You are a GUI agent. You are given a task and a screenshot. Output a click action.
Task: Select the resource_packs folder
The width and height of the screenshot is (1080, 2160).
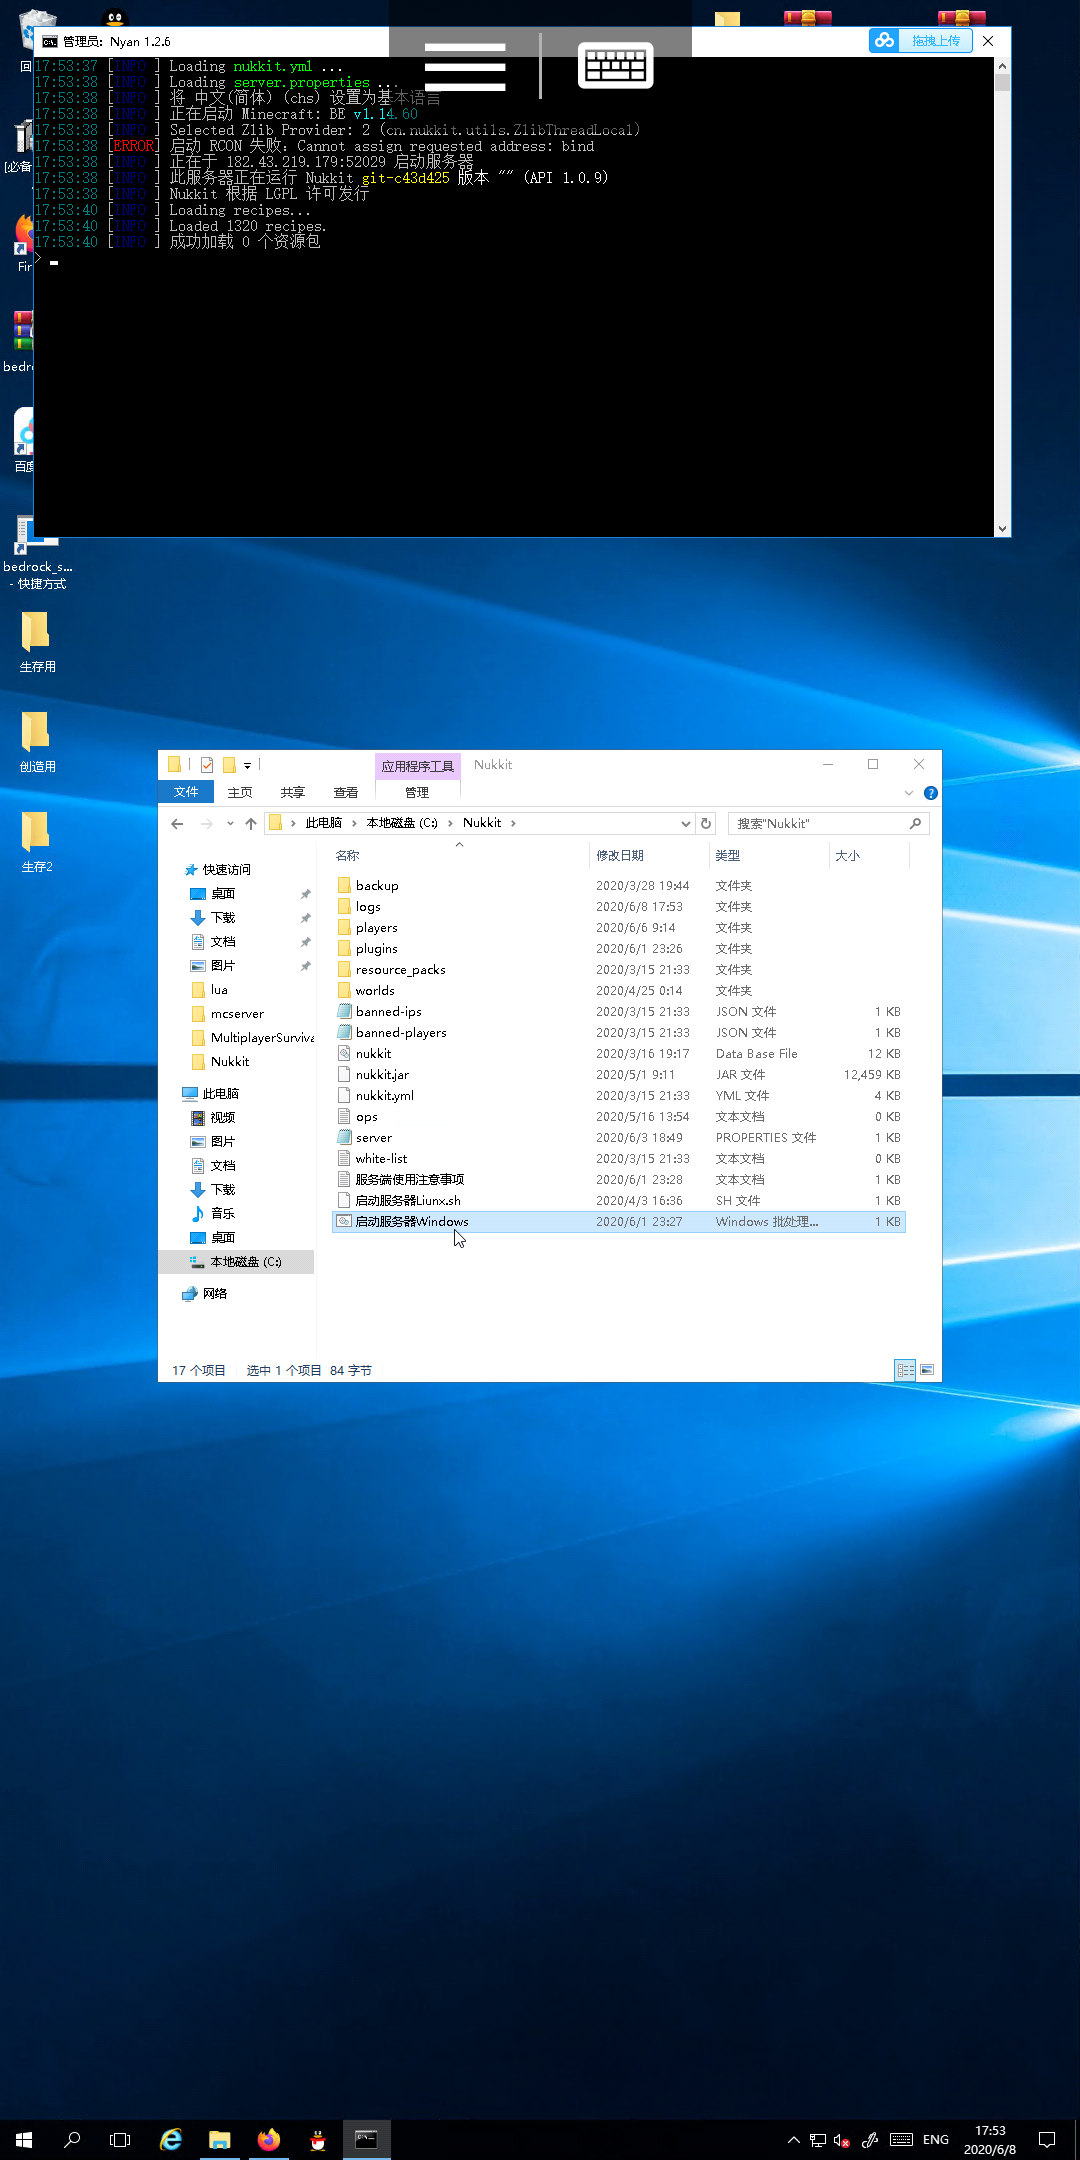618,970
